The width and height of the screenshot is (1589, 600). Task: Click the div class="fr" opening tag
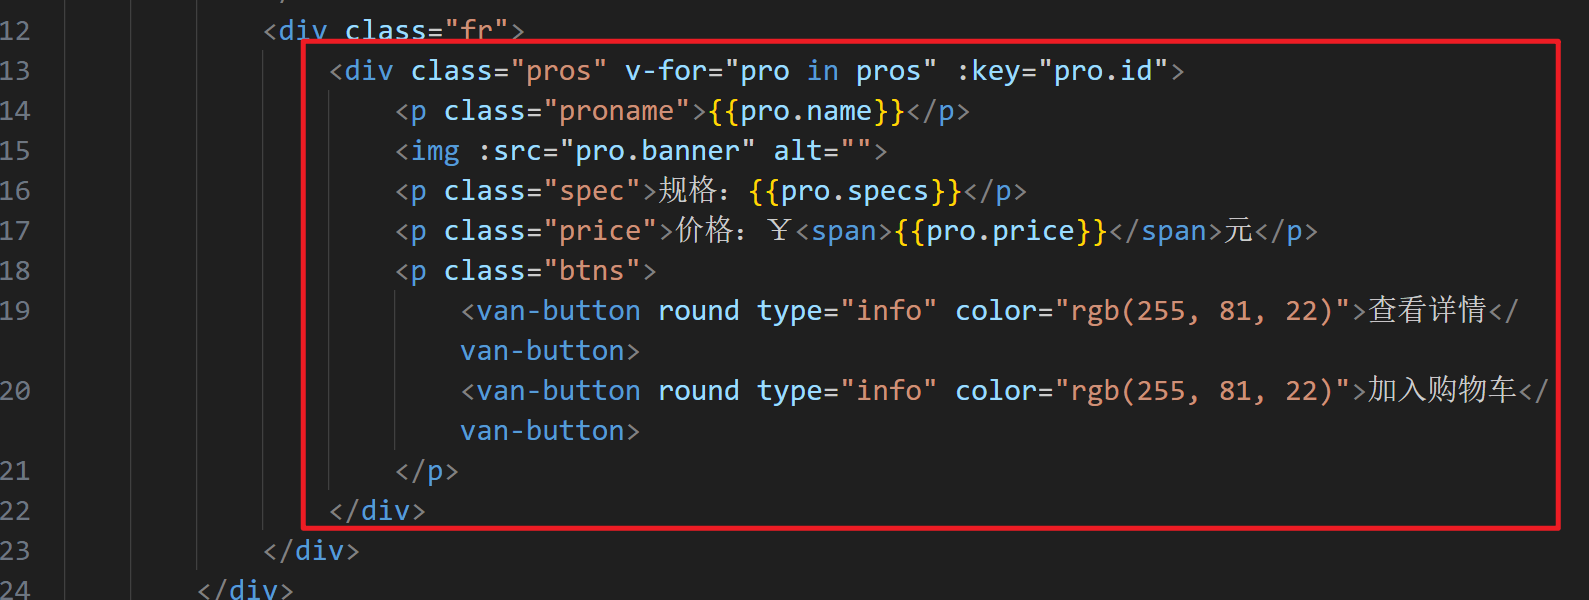[394, 31]
